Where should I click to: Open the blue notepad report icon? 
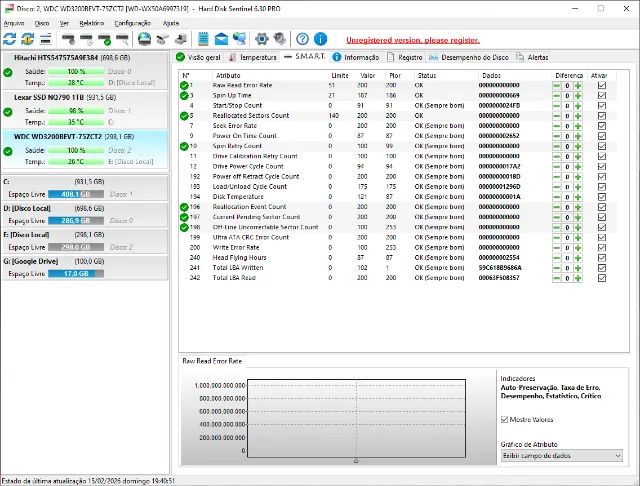click(x=203, y=39)
